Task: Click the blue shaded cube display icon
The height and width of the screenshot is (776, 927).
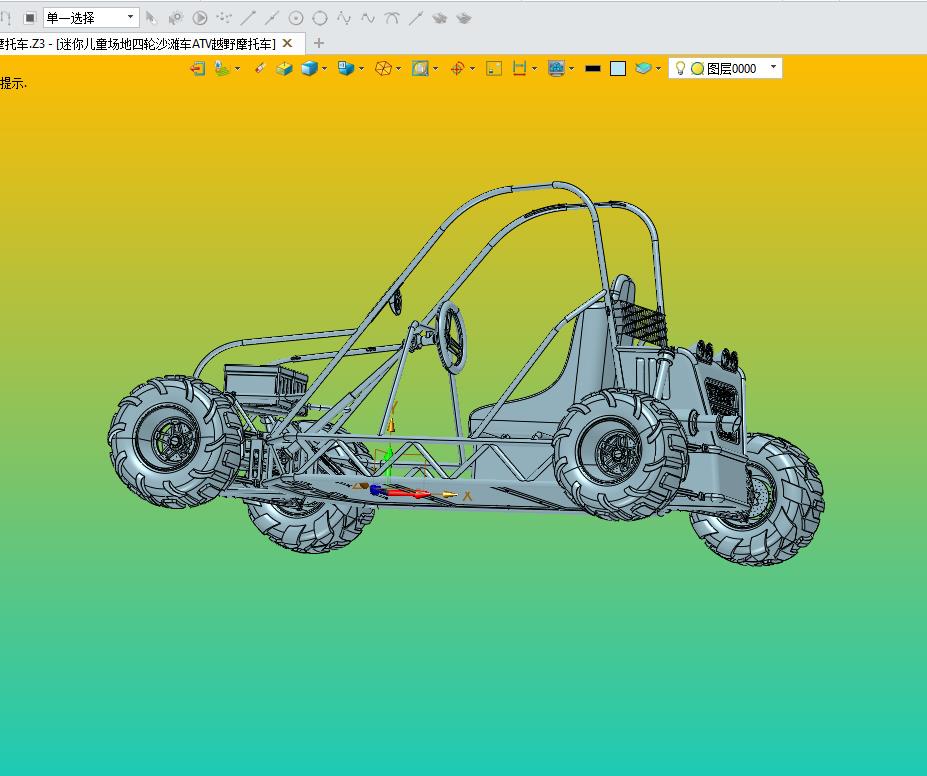Action: coord(309,69)
